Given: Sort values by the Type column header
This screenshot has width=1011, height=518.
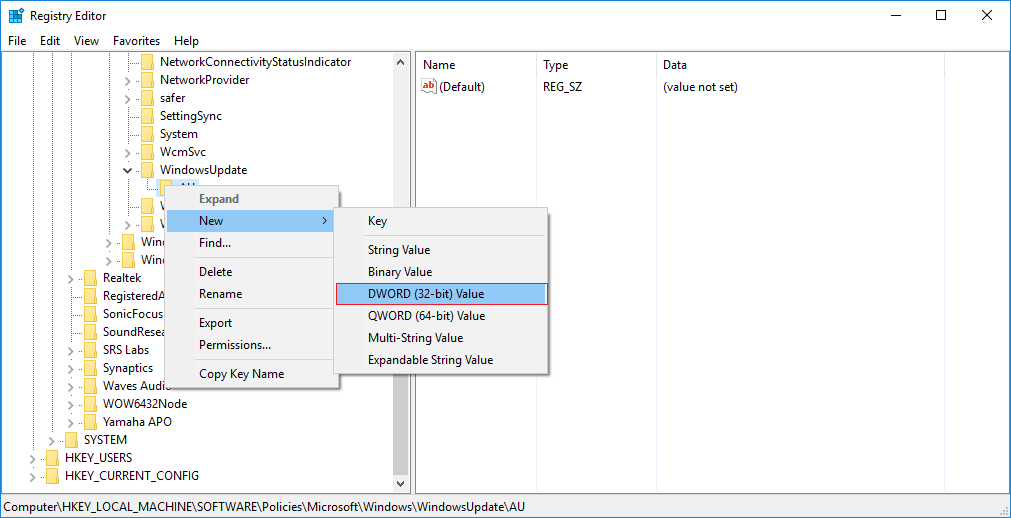Looking at the screenshot, I should point(555,65).
